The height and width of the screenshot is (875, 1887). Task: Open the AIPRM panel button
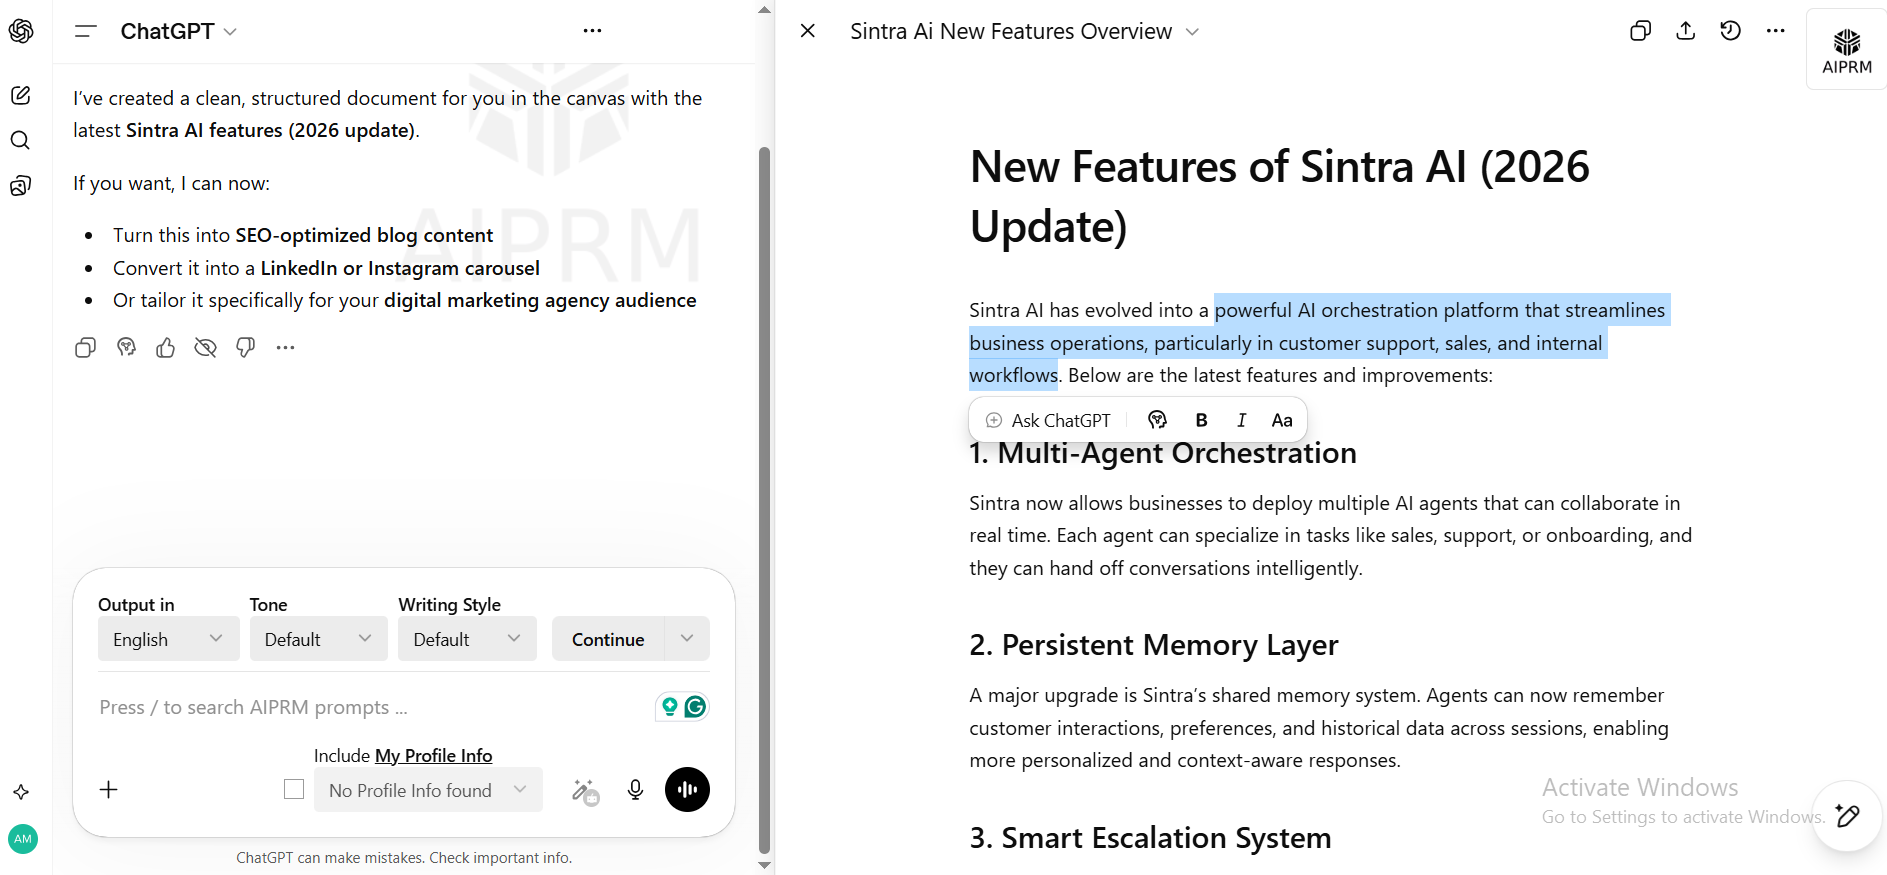point(1847,50)
